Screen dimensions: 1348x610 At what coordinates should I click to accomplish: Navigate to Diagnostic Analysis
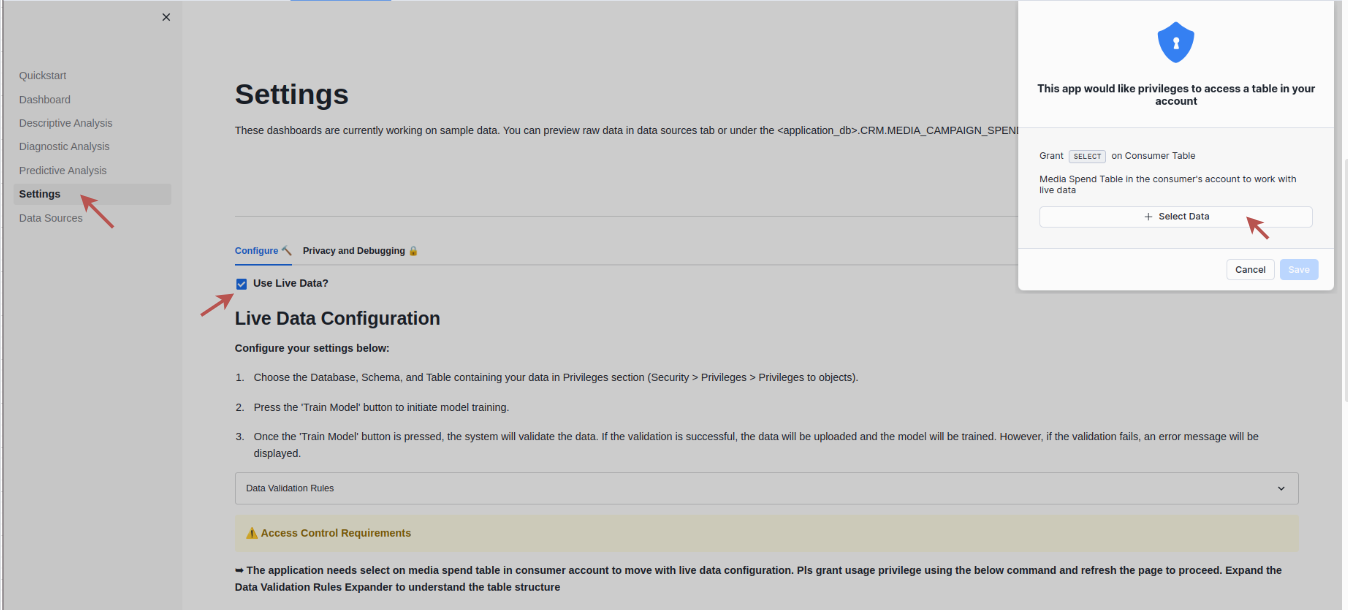(x=64, y=147)
